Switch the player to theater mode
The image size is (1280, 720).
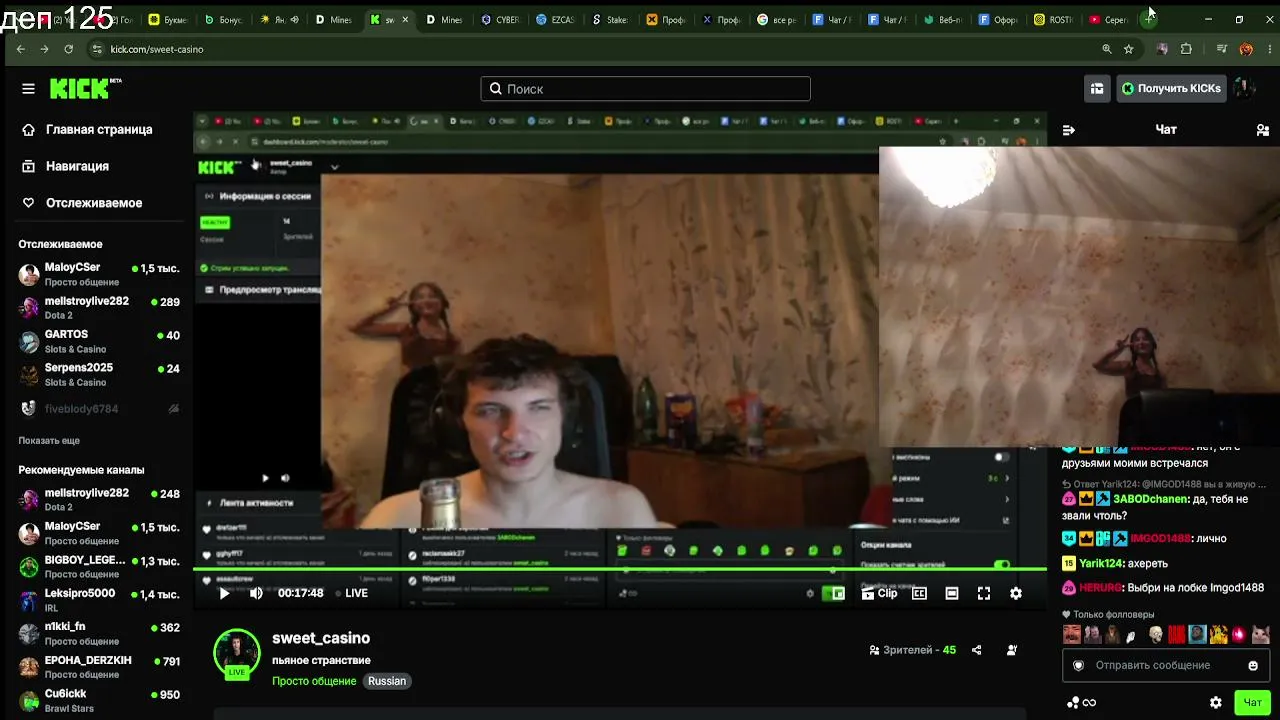pyautogui.click(x=952, y=593)
